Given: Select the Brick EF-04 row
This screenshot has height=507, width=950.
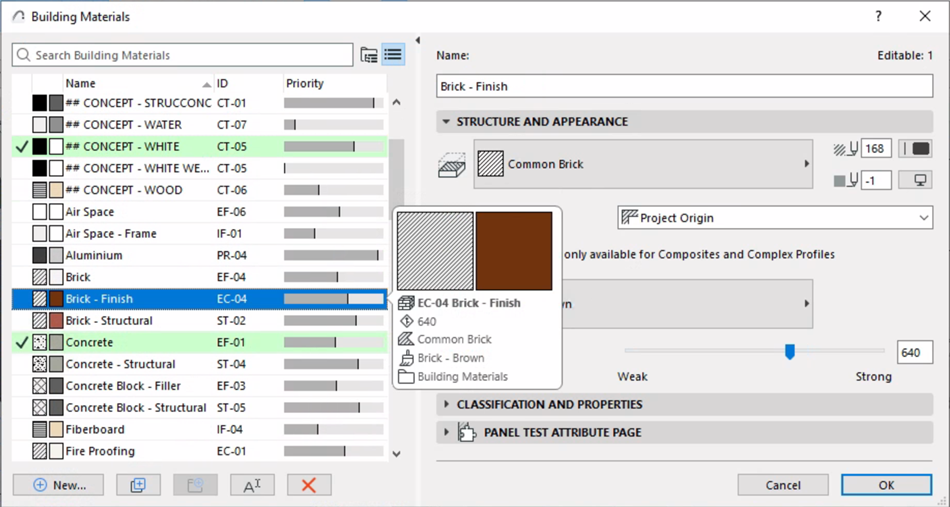Looking at the screenshot, I should coord(199,277).
